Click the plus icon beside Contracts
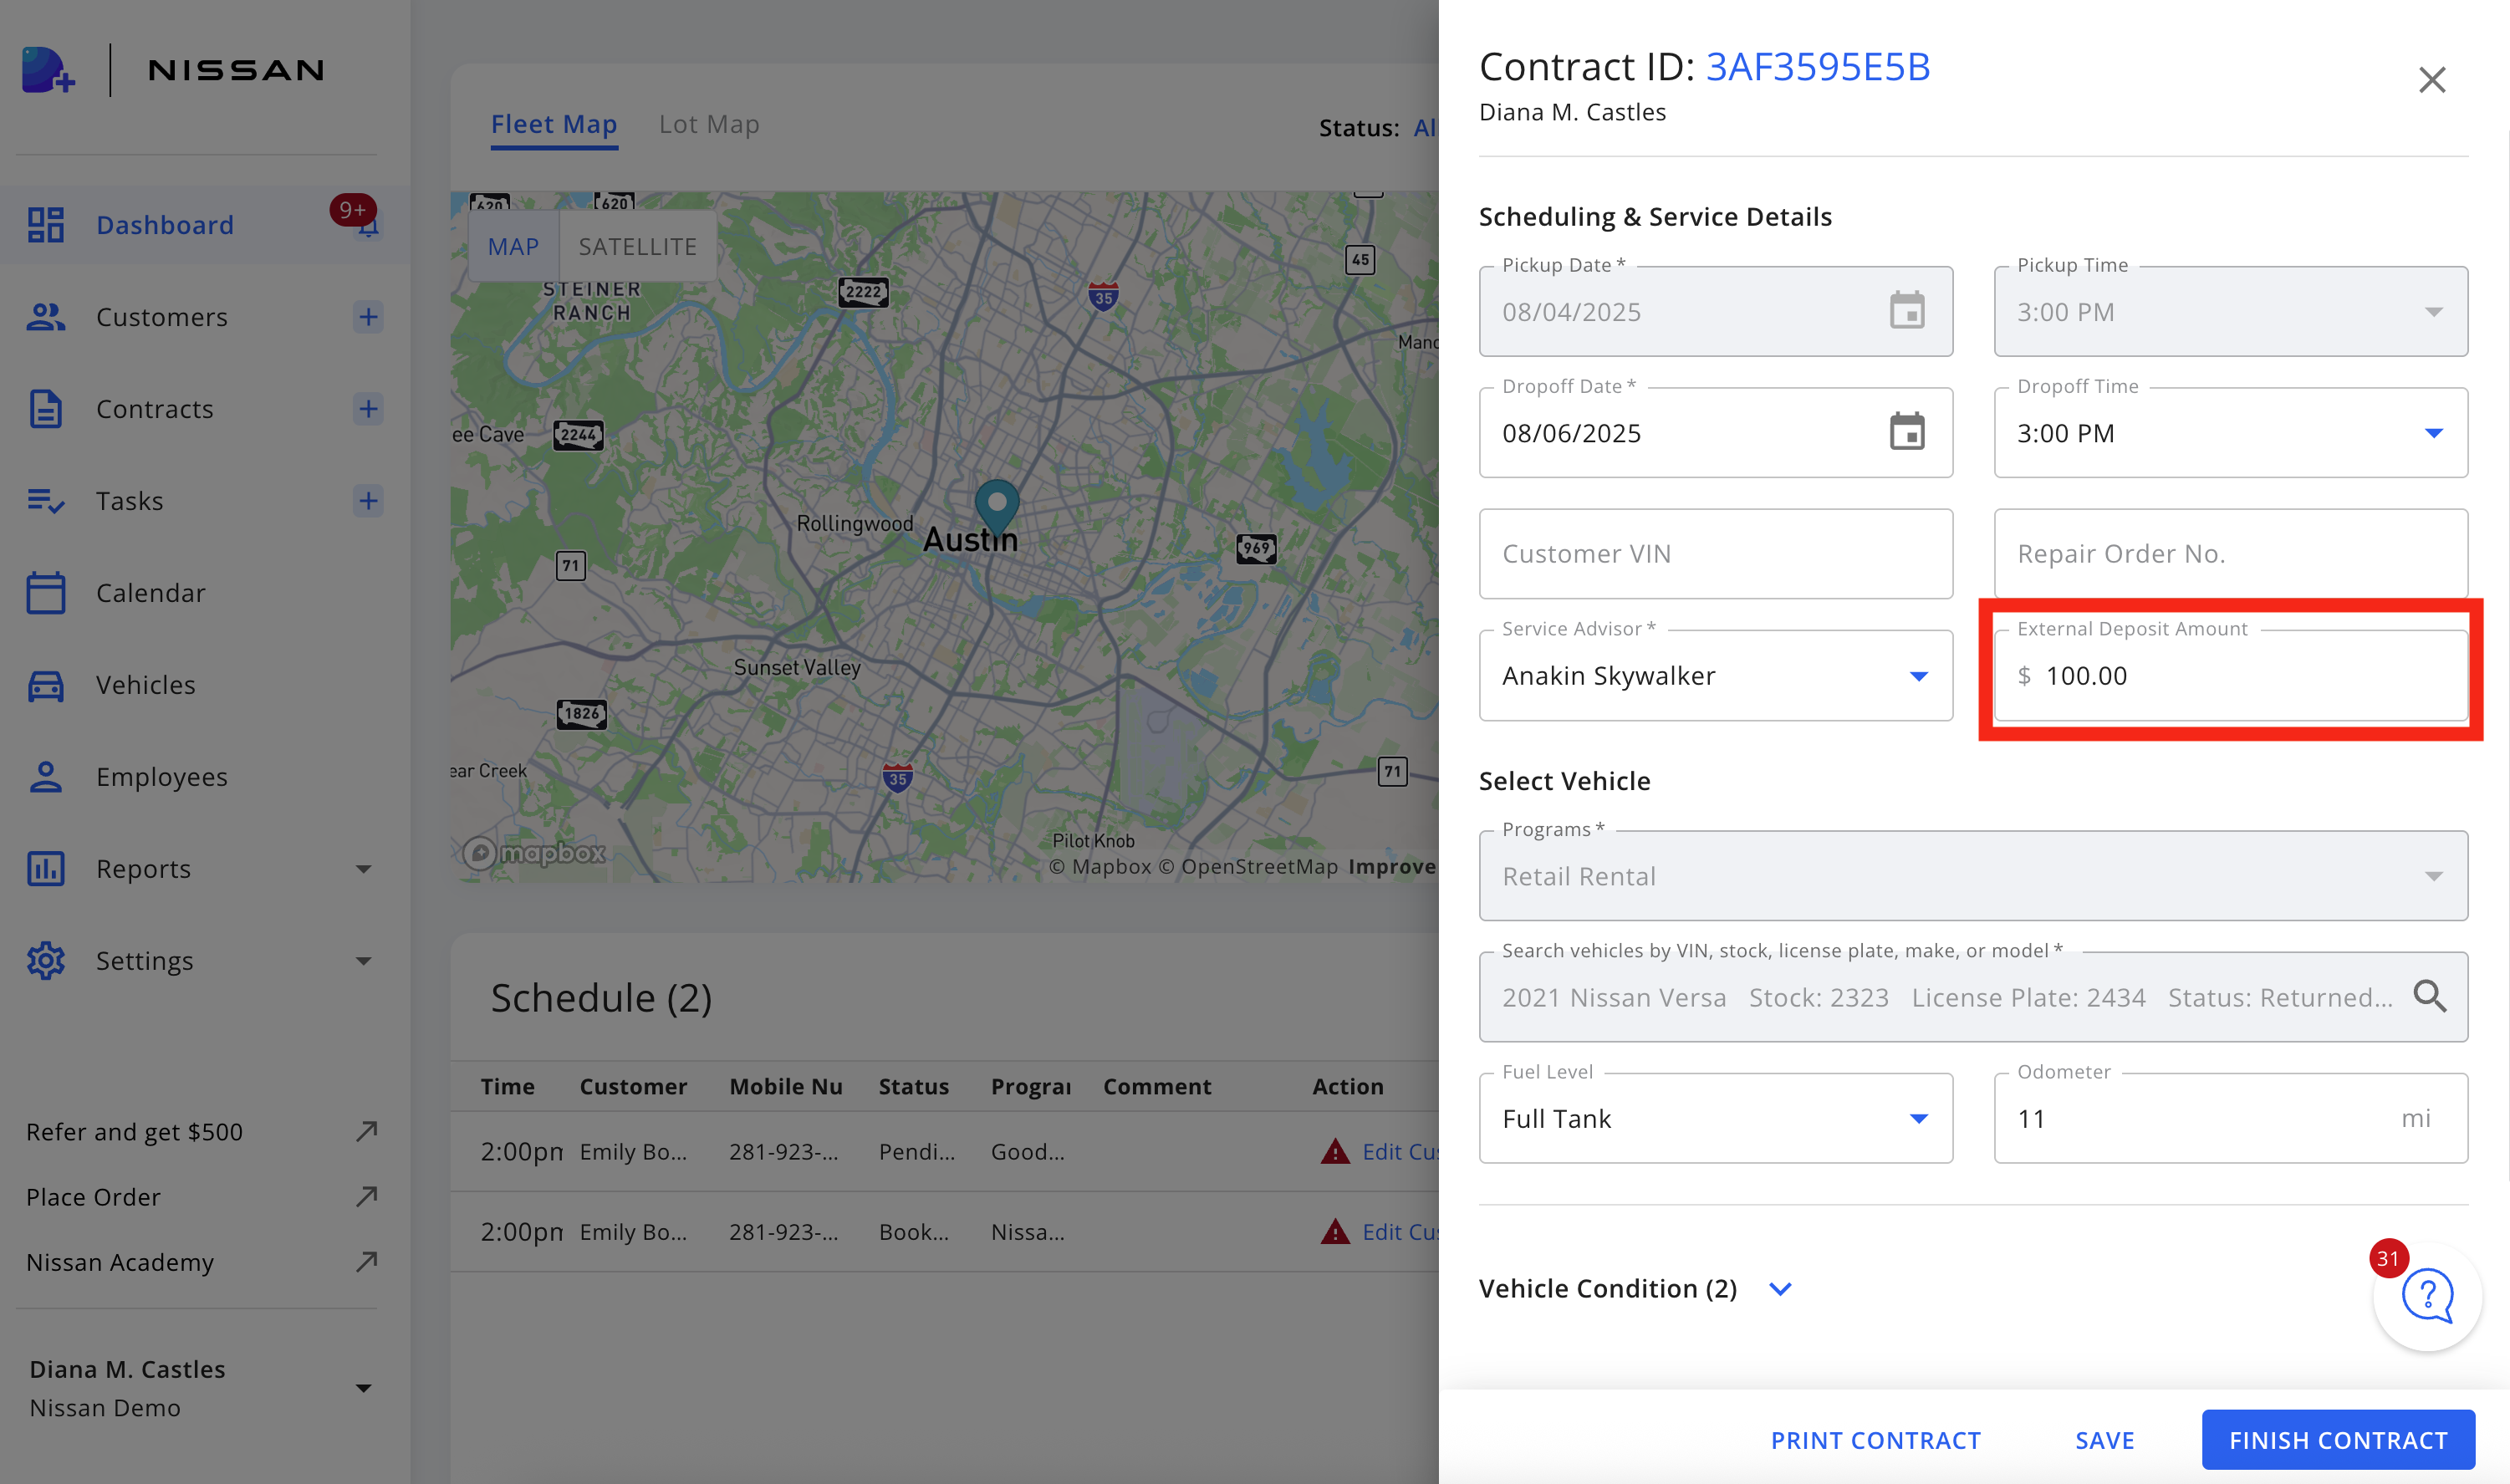Viewport: 2510px width, 1484px height. (368, 409)
